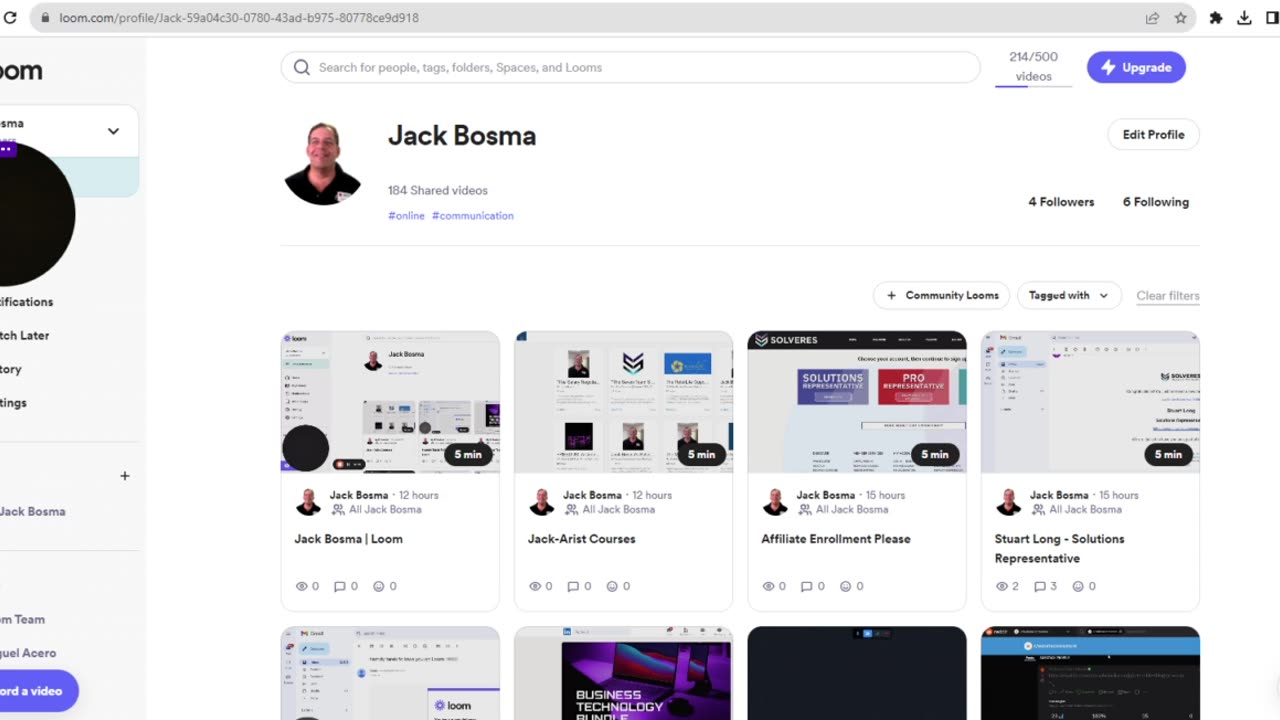Open Watch Later in the sidebar

[x=25, y=336]
